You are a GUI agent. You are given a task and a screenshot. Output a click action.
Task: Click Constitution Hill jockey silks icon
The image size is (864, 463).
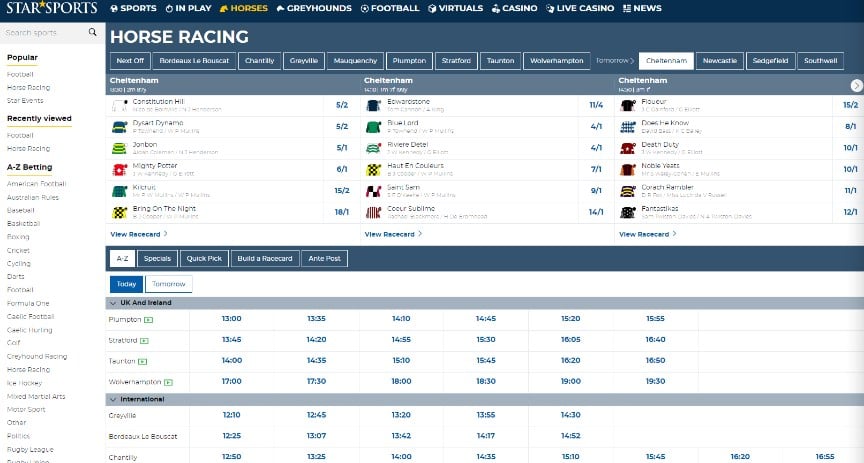pos(120,105)
